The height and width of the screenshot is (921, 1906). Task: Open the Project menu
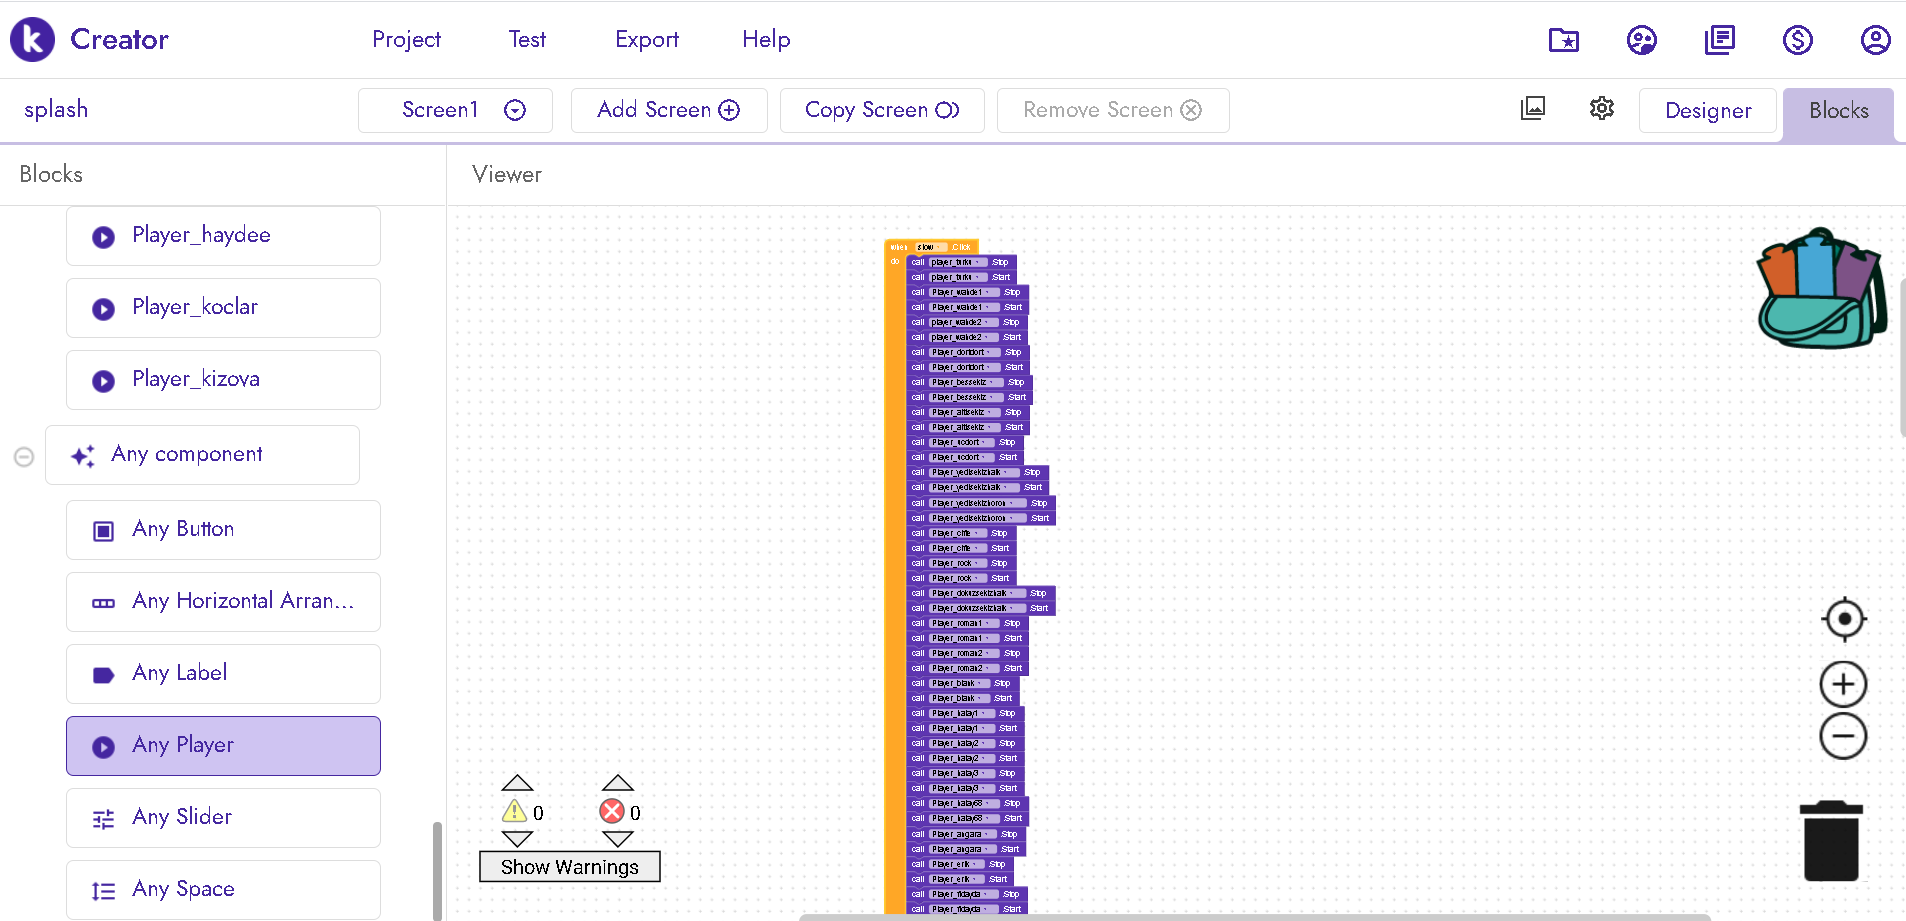[x=406, y=40]
